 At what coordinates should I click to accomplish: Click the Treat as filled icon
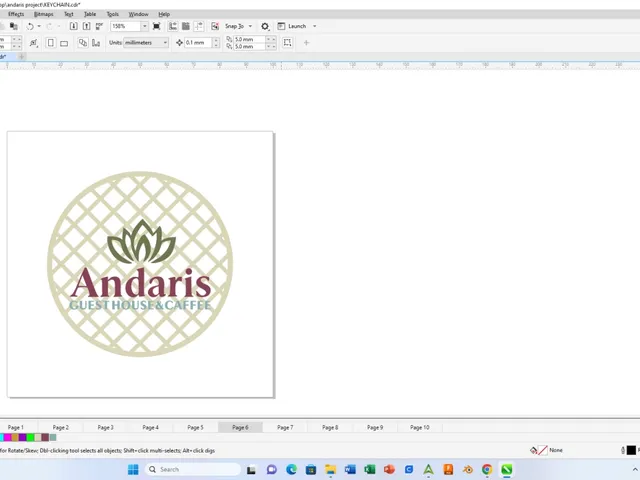click(287, 42)
